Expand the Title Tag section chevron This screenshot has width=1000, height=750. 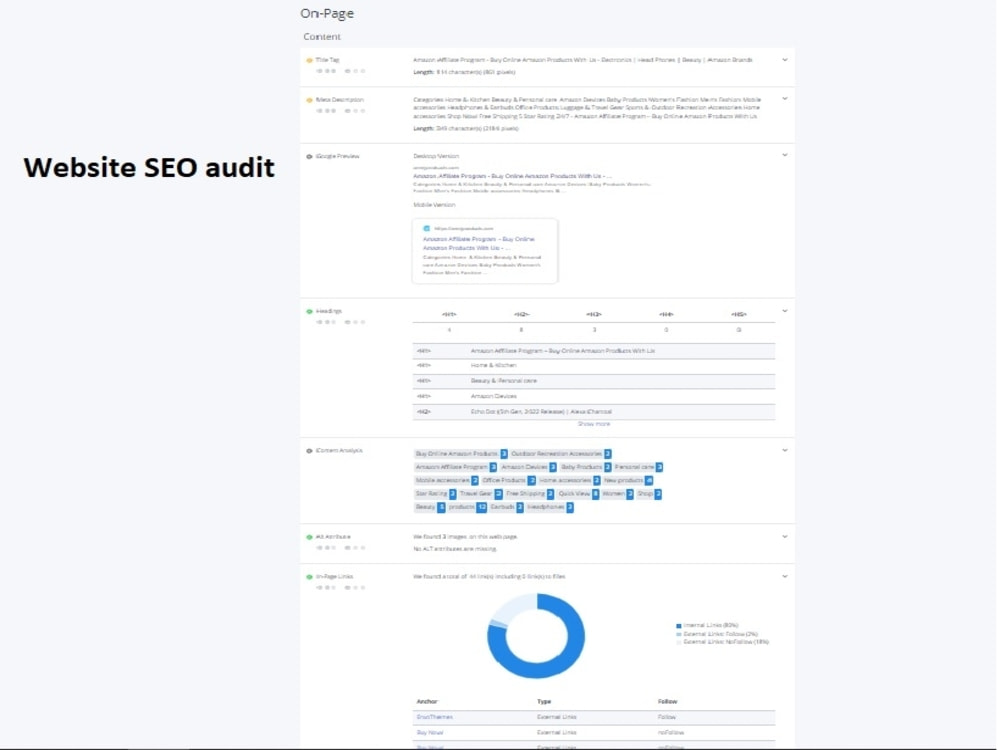pos(787,60)
